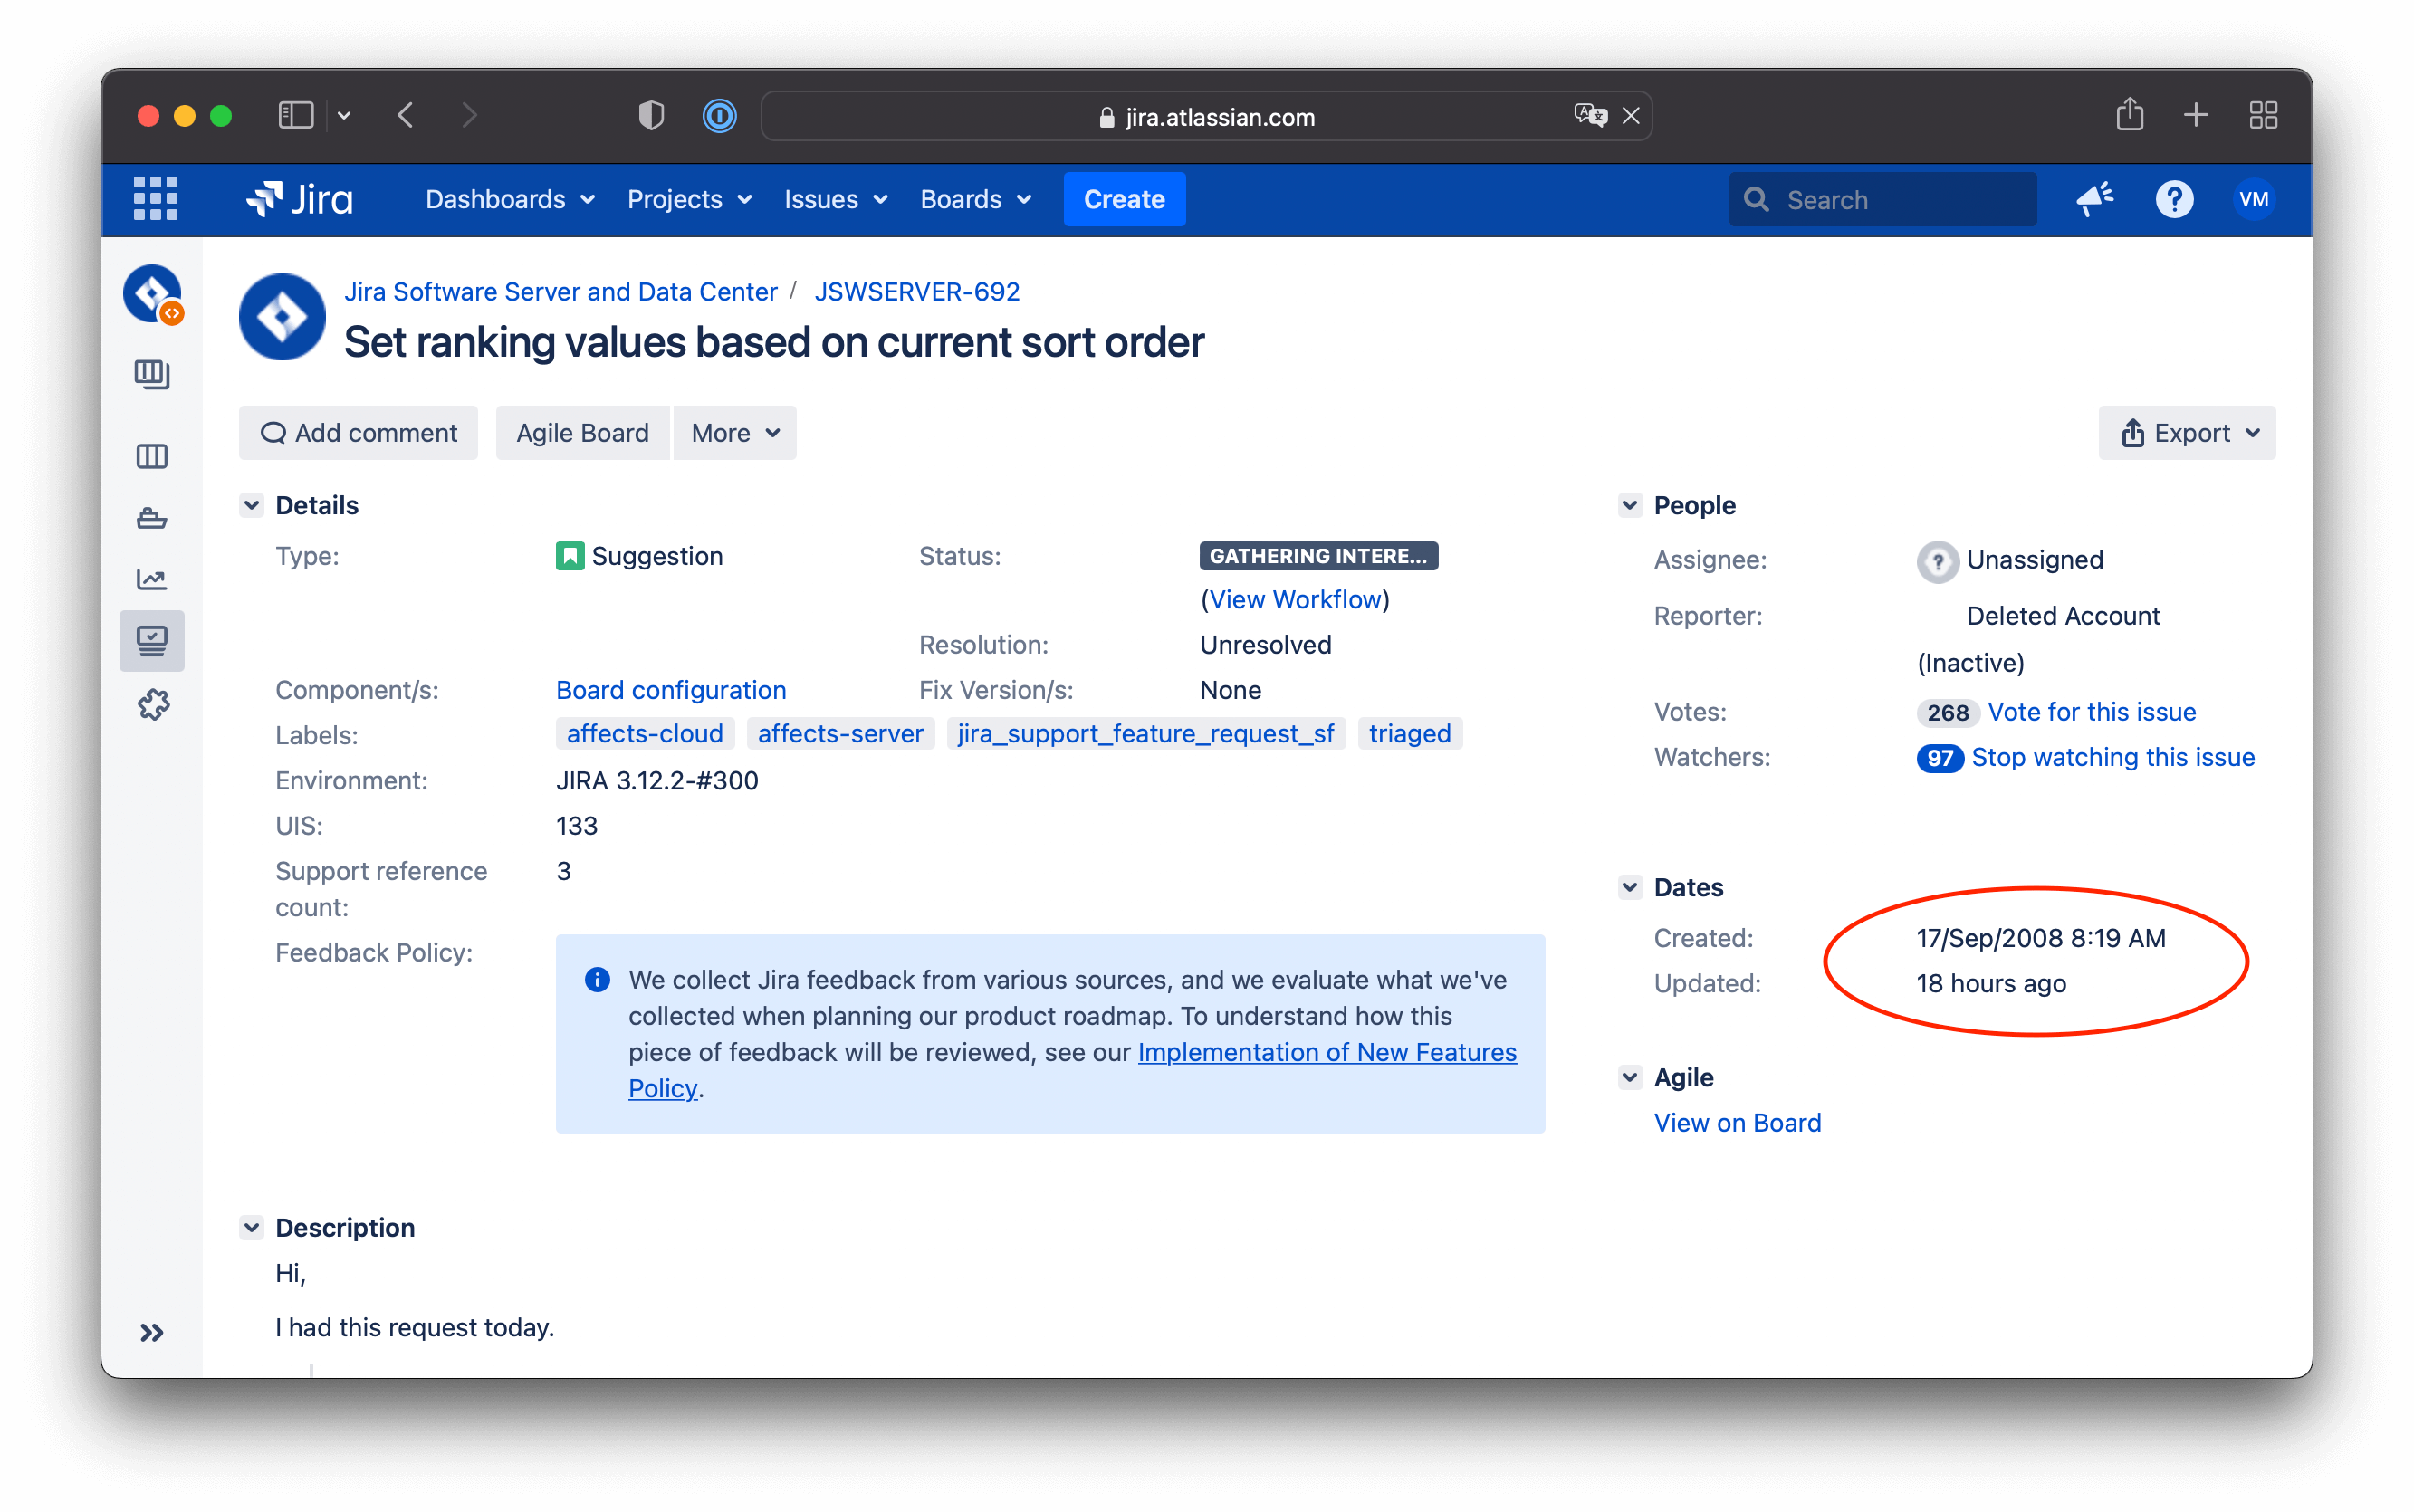
Task: Open the Reports chart icon
Action: [x=153, y=578]
